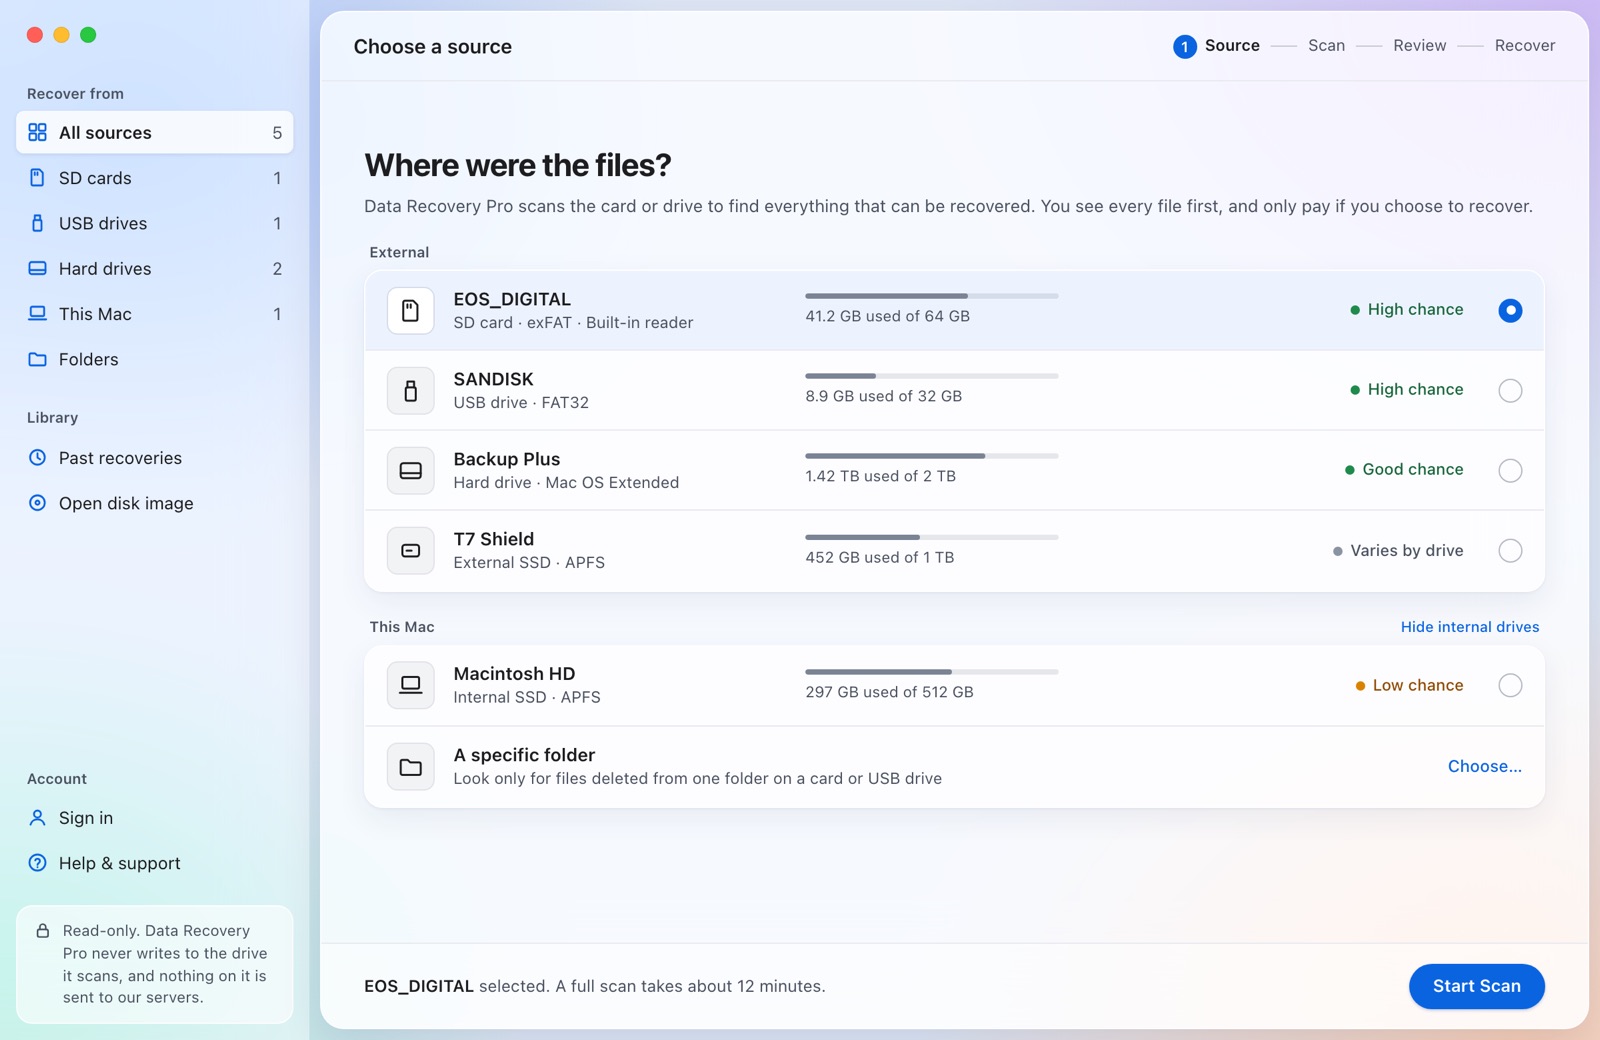This screenshot has width=1600, height=1040.
Task: Click the This Mac laptop icon in sidebar
Action: (37, 313)
